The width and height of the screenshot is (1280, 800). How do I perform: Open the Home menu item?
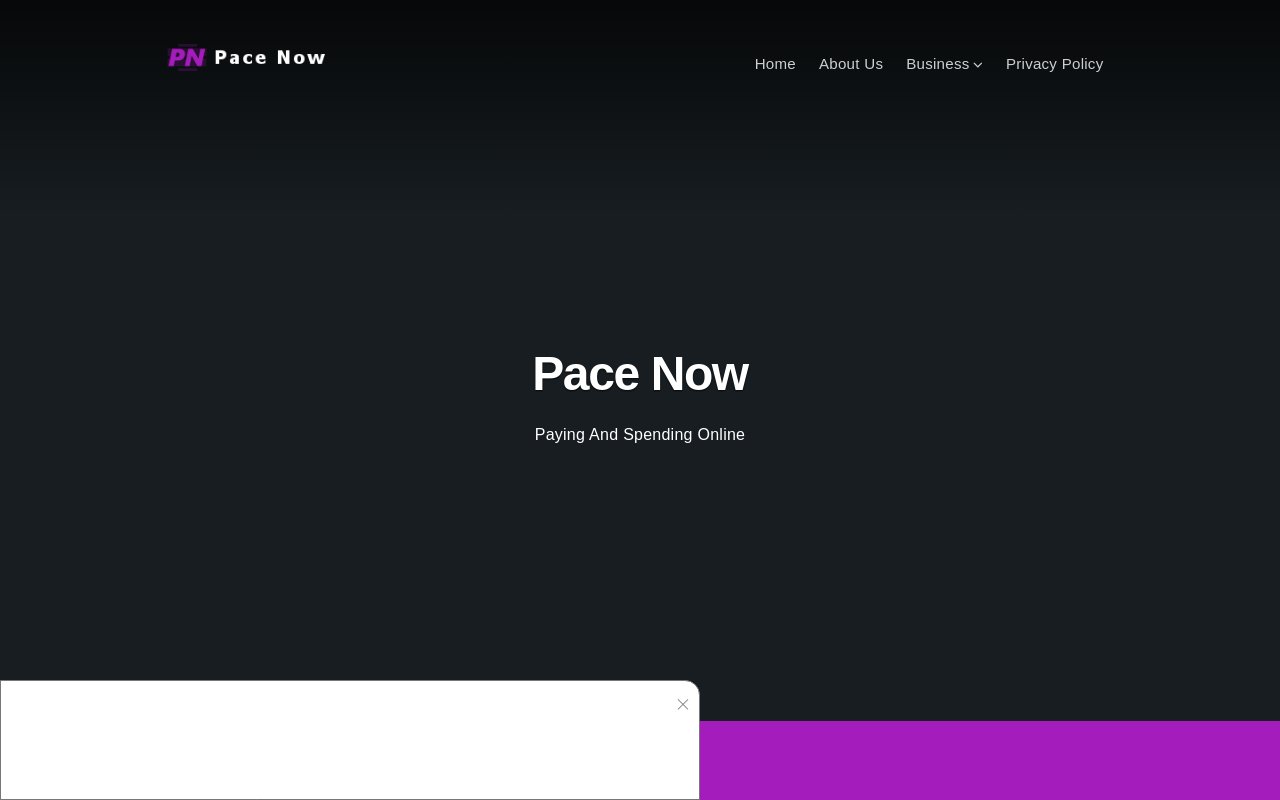click(x=775, y=64)
